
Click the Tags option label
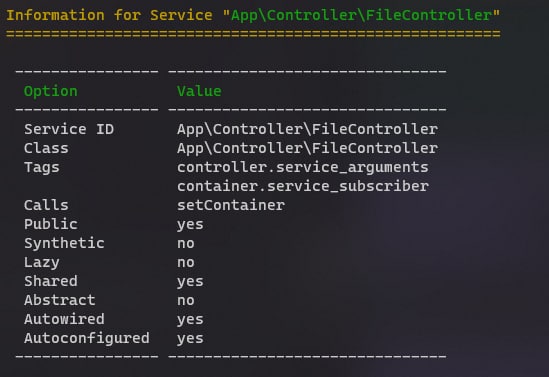42,168
